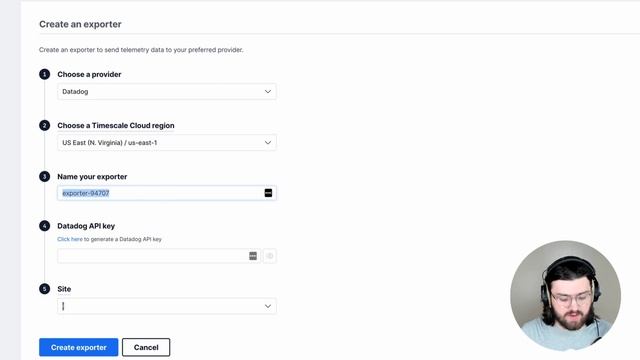Click the 'Name your exporter' label

(x=92, y=177)
